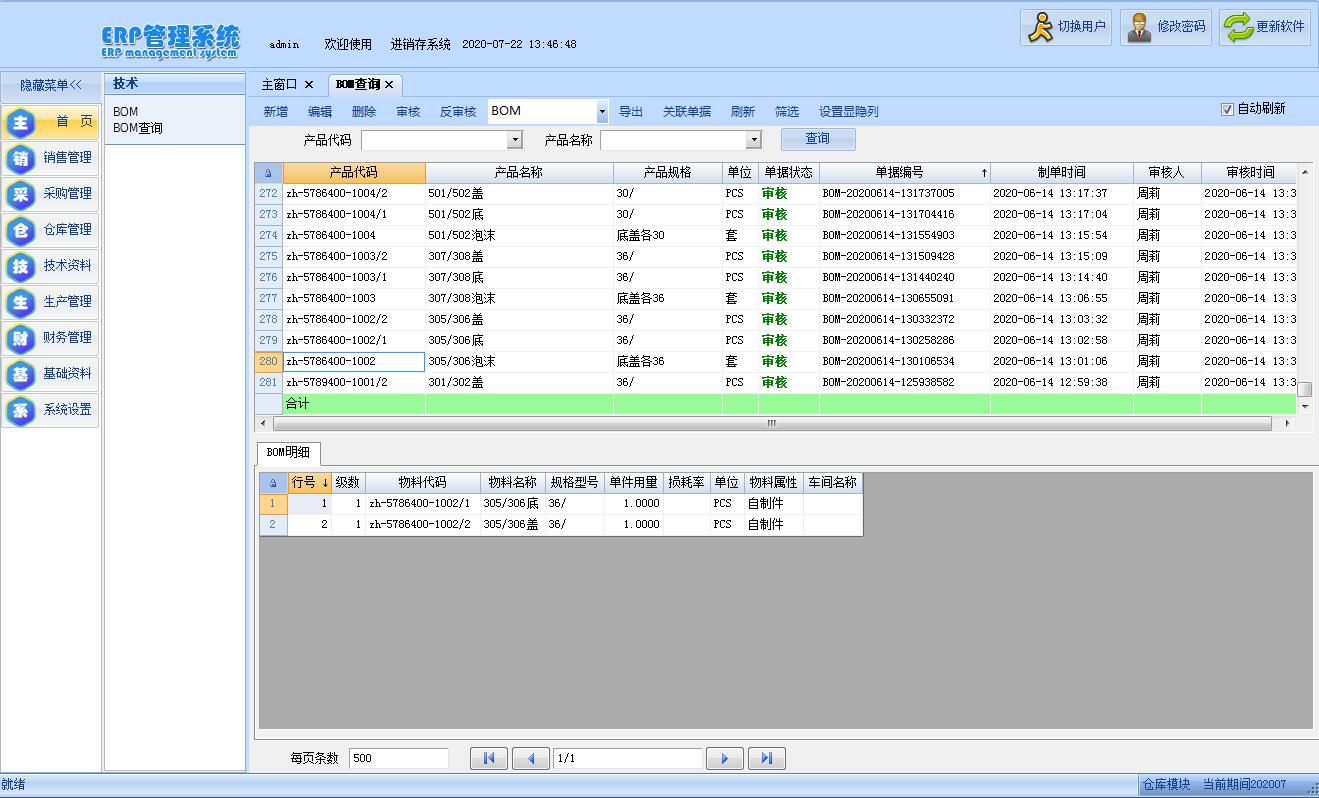Click the 切换用户 switch user button
The width and height of the screenshot is (1319, 798).
coord(1066,27)
